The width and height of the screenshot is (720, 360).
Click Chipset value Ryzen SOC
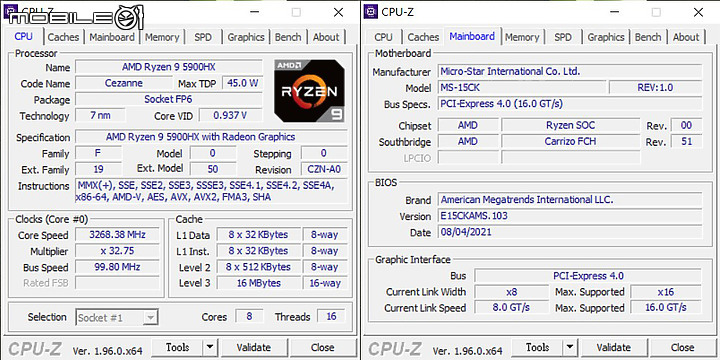tap(571, 125)
